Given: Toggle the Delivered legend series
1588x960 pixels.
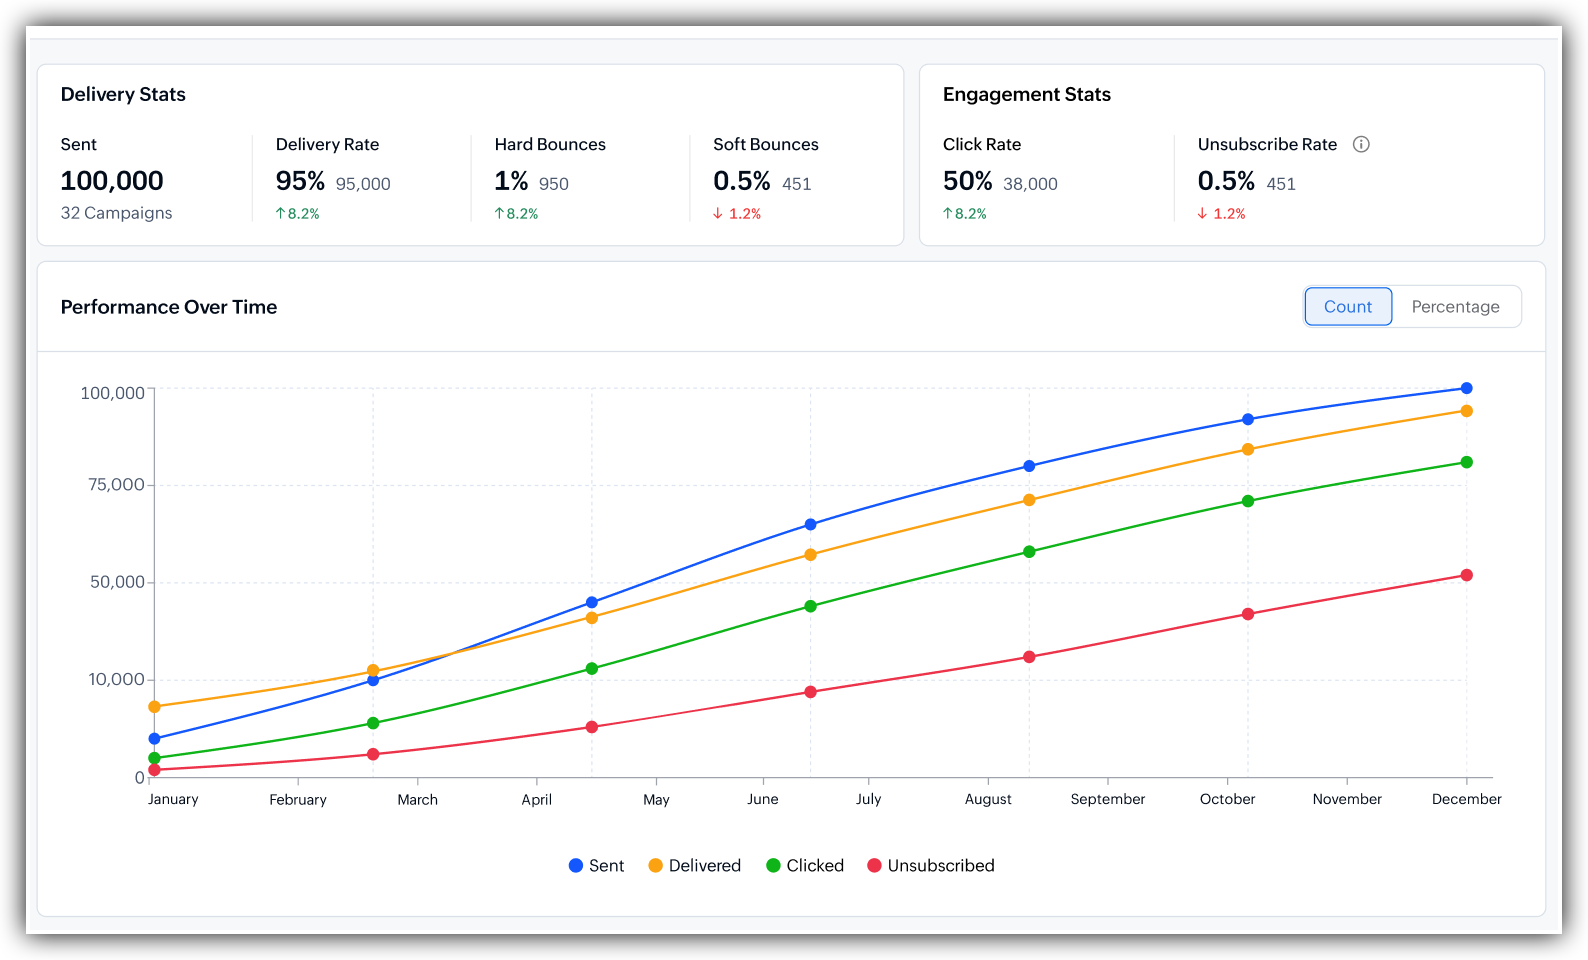Looking at the screenshot, I should point(695,866).
